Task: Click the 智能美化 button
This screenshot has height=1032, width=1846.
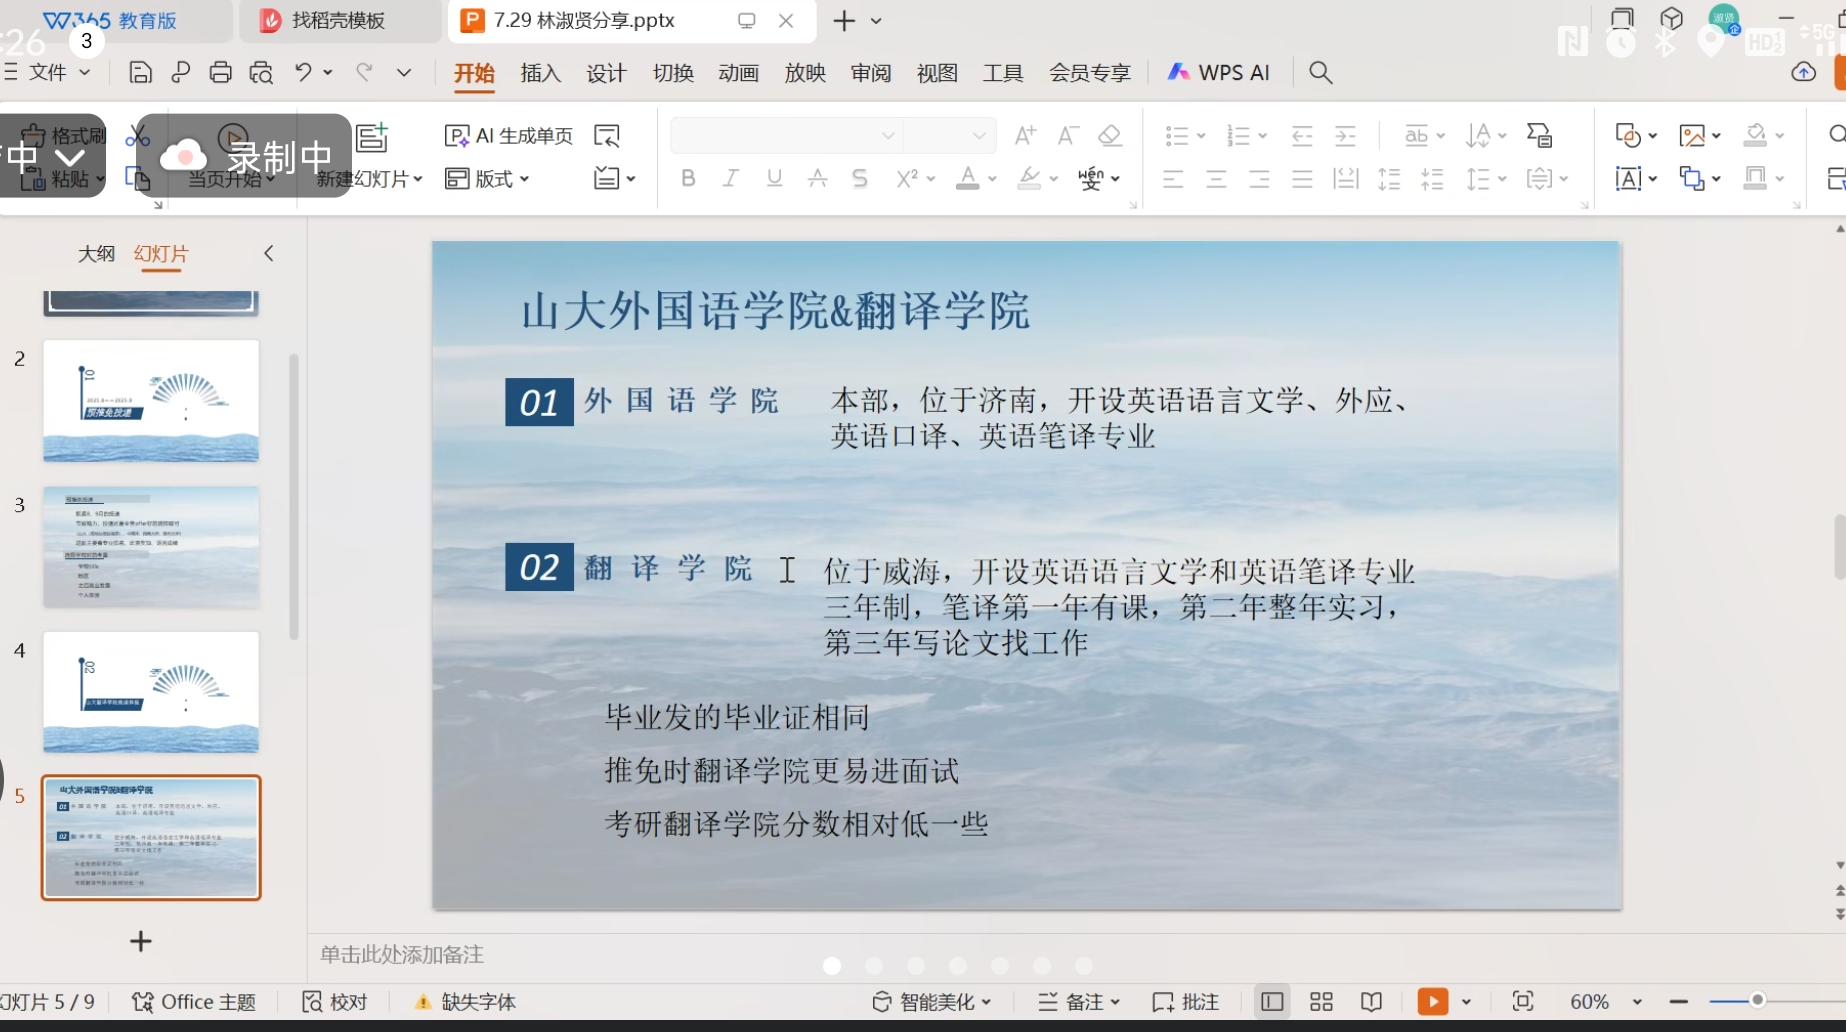Action: [x=932, y=1002]
